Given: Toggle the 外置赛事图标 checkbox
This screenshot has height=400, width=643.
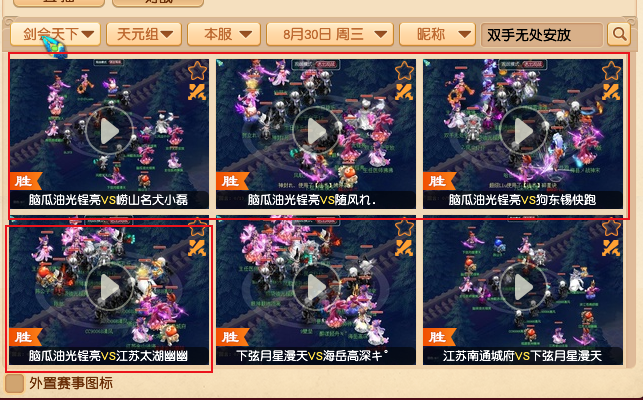Looking at the screenshot, I should [x=15, y=383].
